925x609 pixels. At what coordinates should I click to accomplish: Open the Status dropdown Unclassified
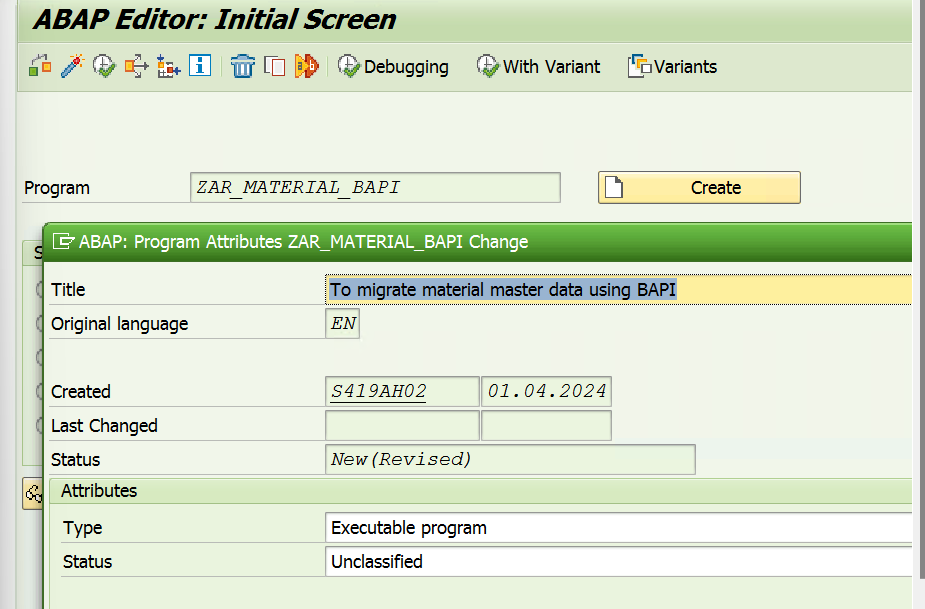point(618,562)
